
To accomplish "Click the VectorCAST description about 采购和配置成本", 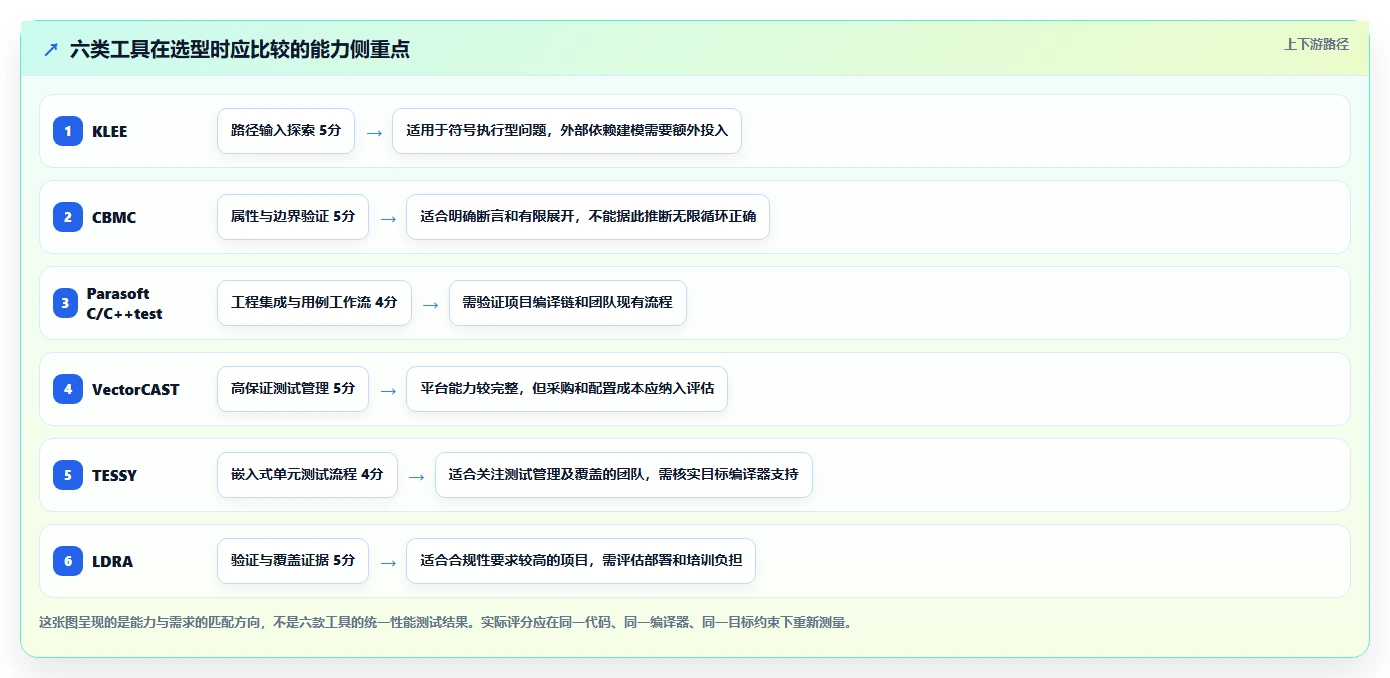I will click(x=567, y=389).
